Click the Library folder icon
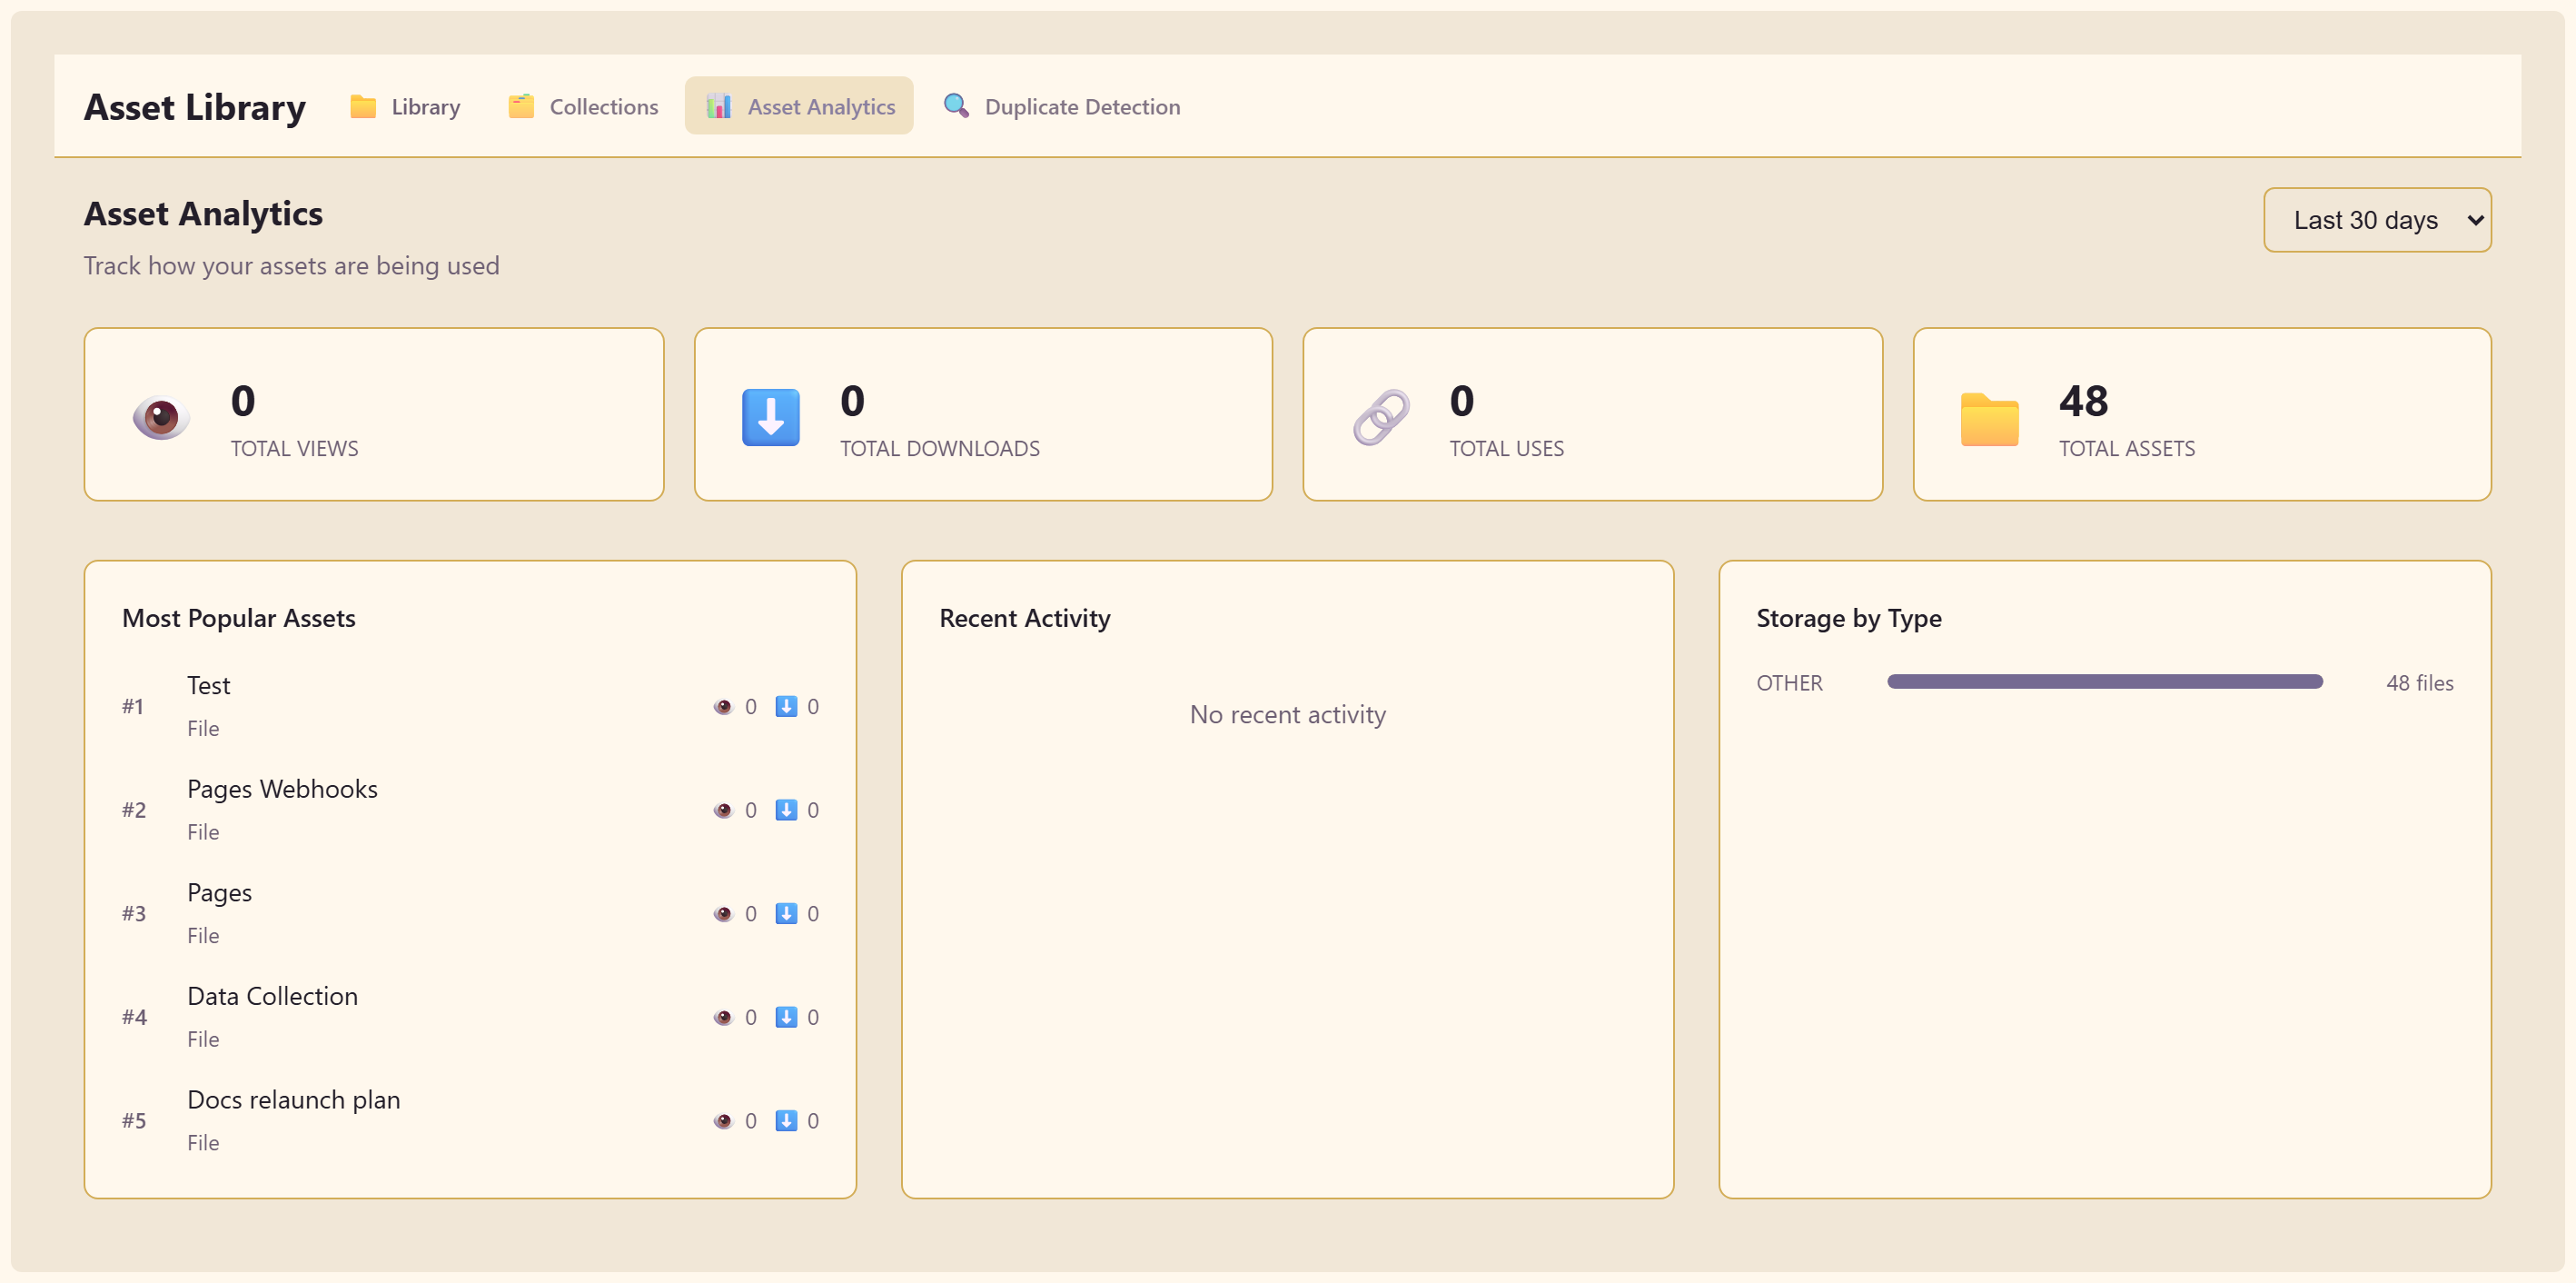 [363, 106]
